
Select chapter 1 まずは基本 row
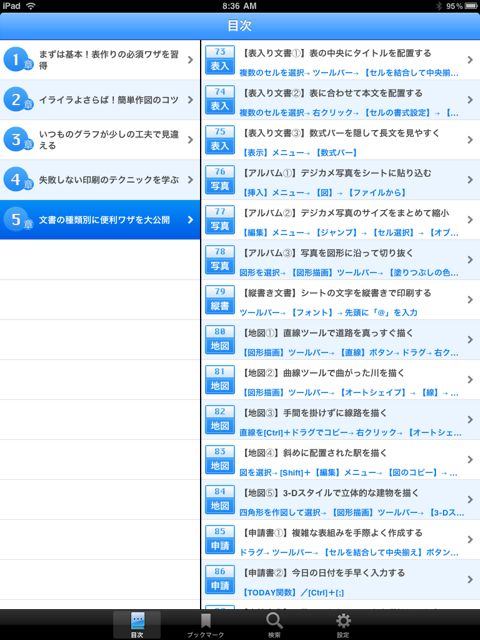(x=100, y=60)
